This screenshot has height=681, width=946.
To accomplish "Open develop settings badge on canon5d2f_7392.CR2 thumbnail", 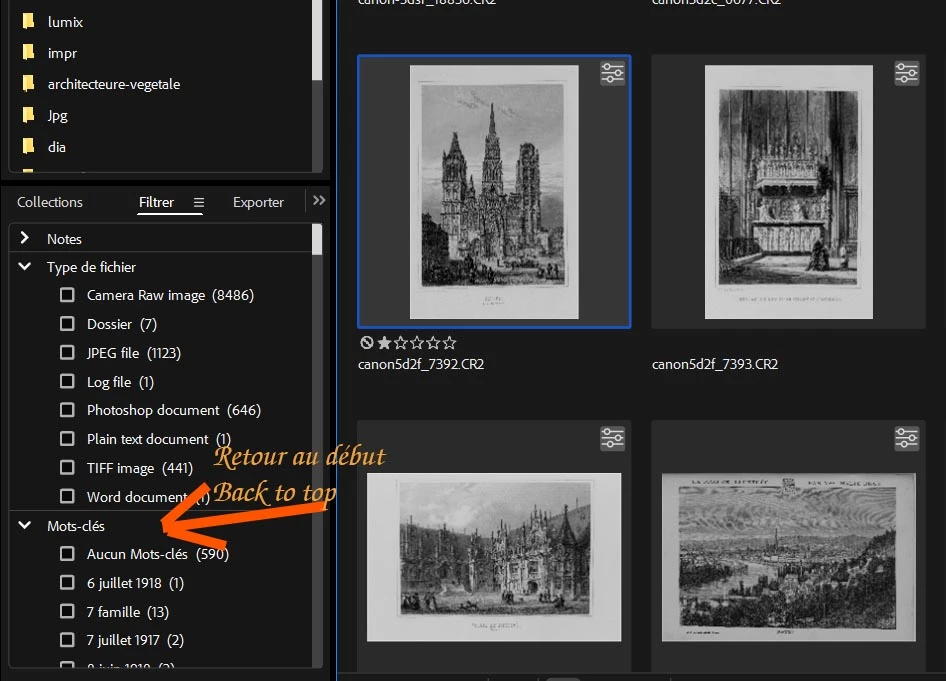I will point(612,73).
